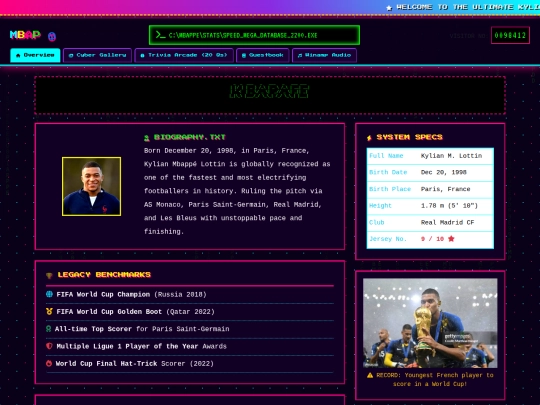Click the jersey number '9 / 10' value
The width and height of the screenshot is (540, 405).
coord(432,239)
